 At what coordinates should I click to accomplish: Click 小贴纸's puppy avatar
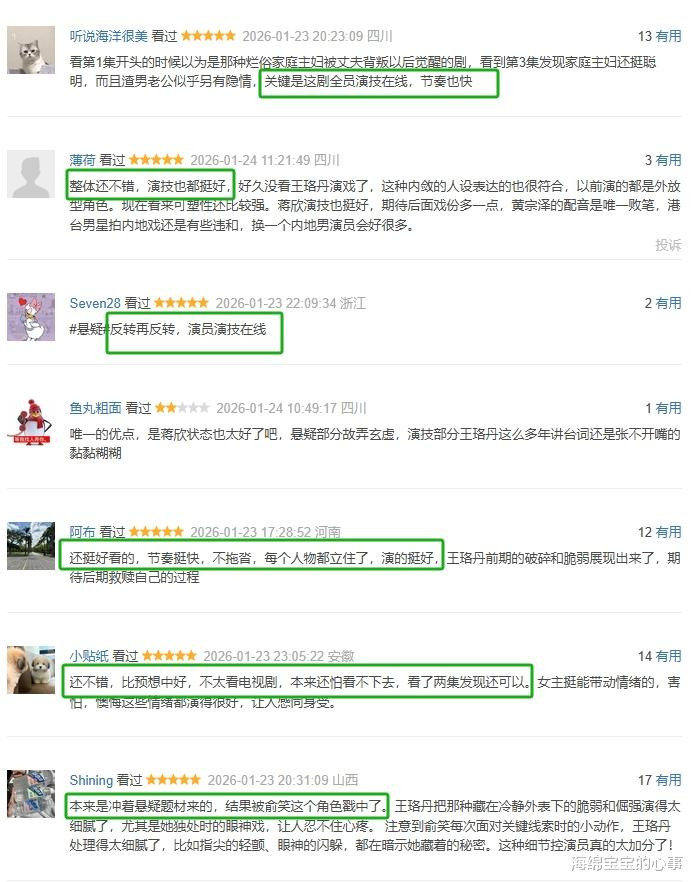click(x=31, y=669)
